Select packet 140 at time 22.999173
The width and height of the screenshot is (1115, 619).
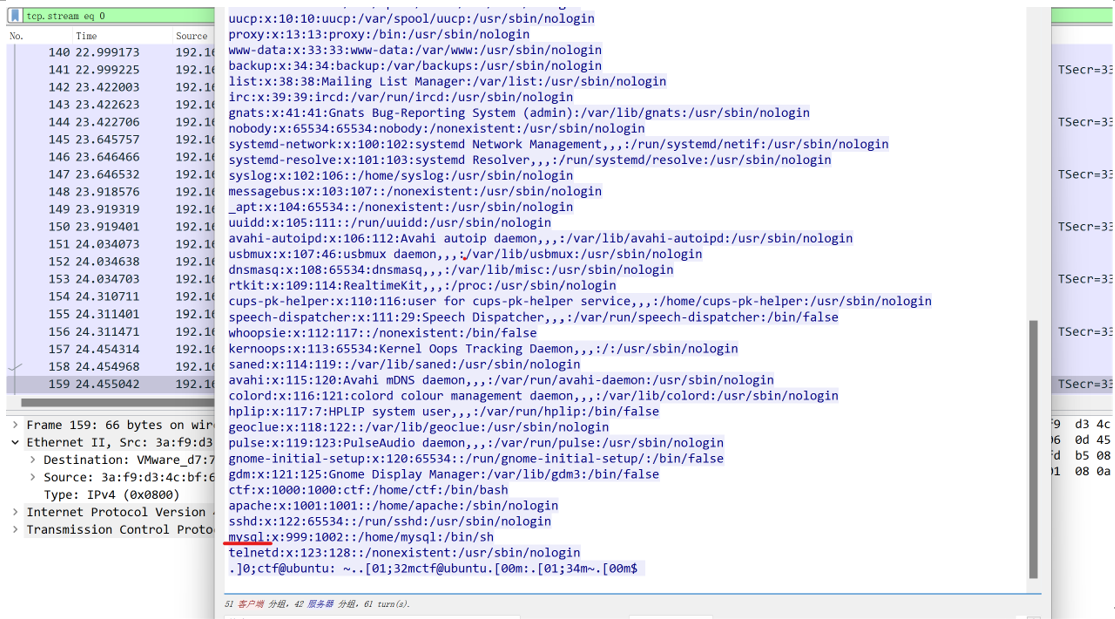click(110, 52)
